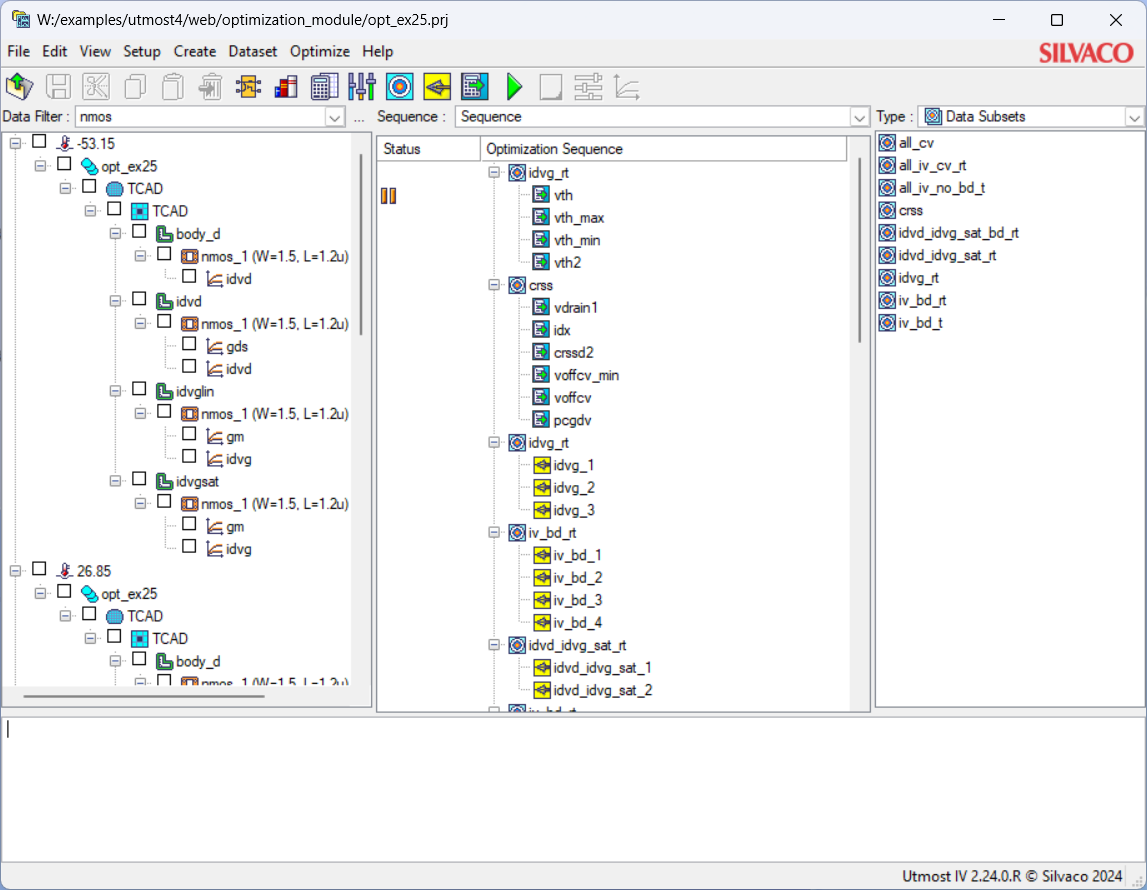Tick the gds checkbox
1147x890 pixels.
point(189,344)
